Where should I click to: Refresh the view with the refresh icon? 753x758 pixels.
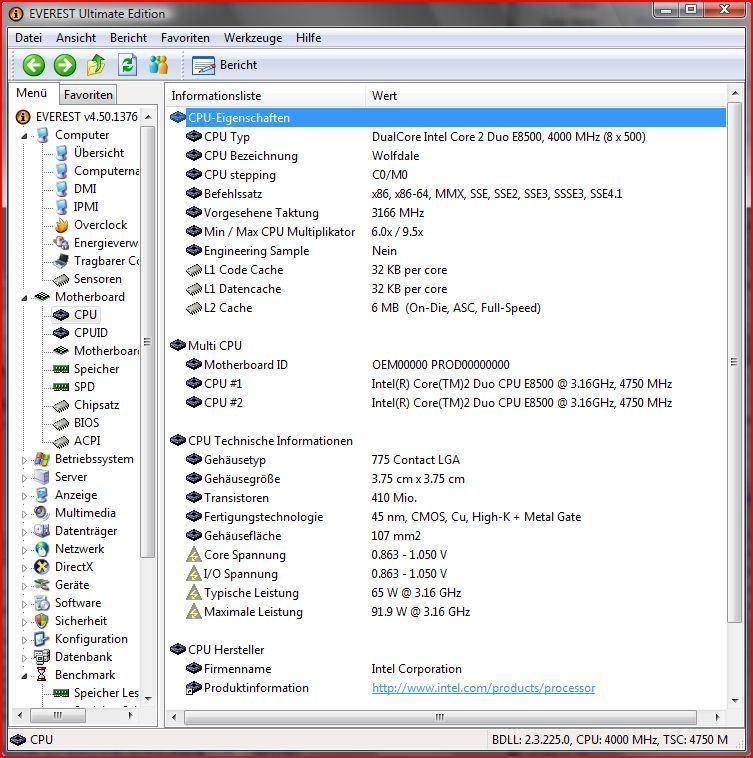pyautogui.click(x=128, y=65)
